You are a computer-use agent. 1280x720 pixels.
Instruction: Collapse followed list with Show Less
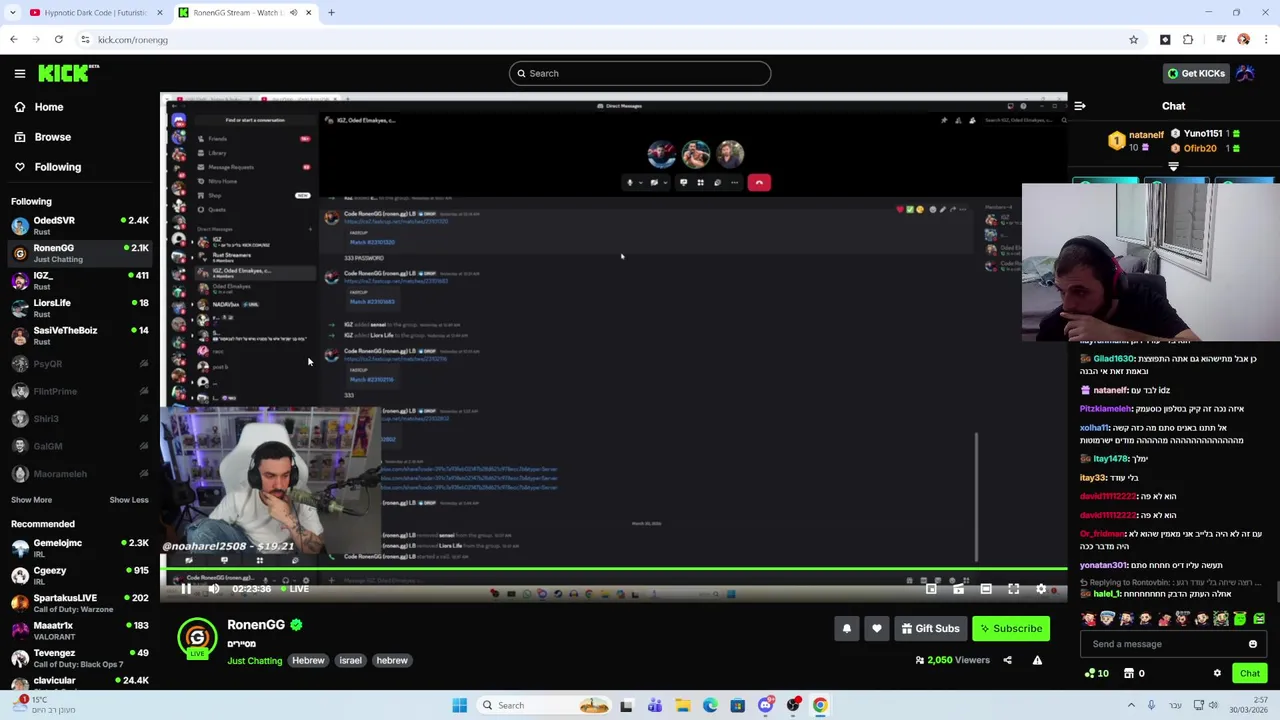[x=129, y=500]
